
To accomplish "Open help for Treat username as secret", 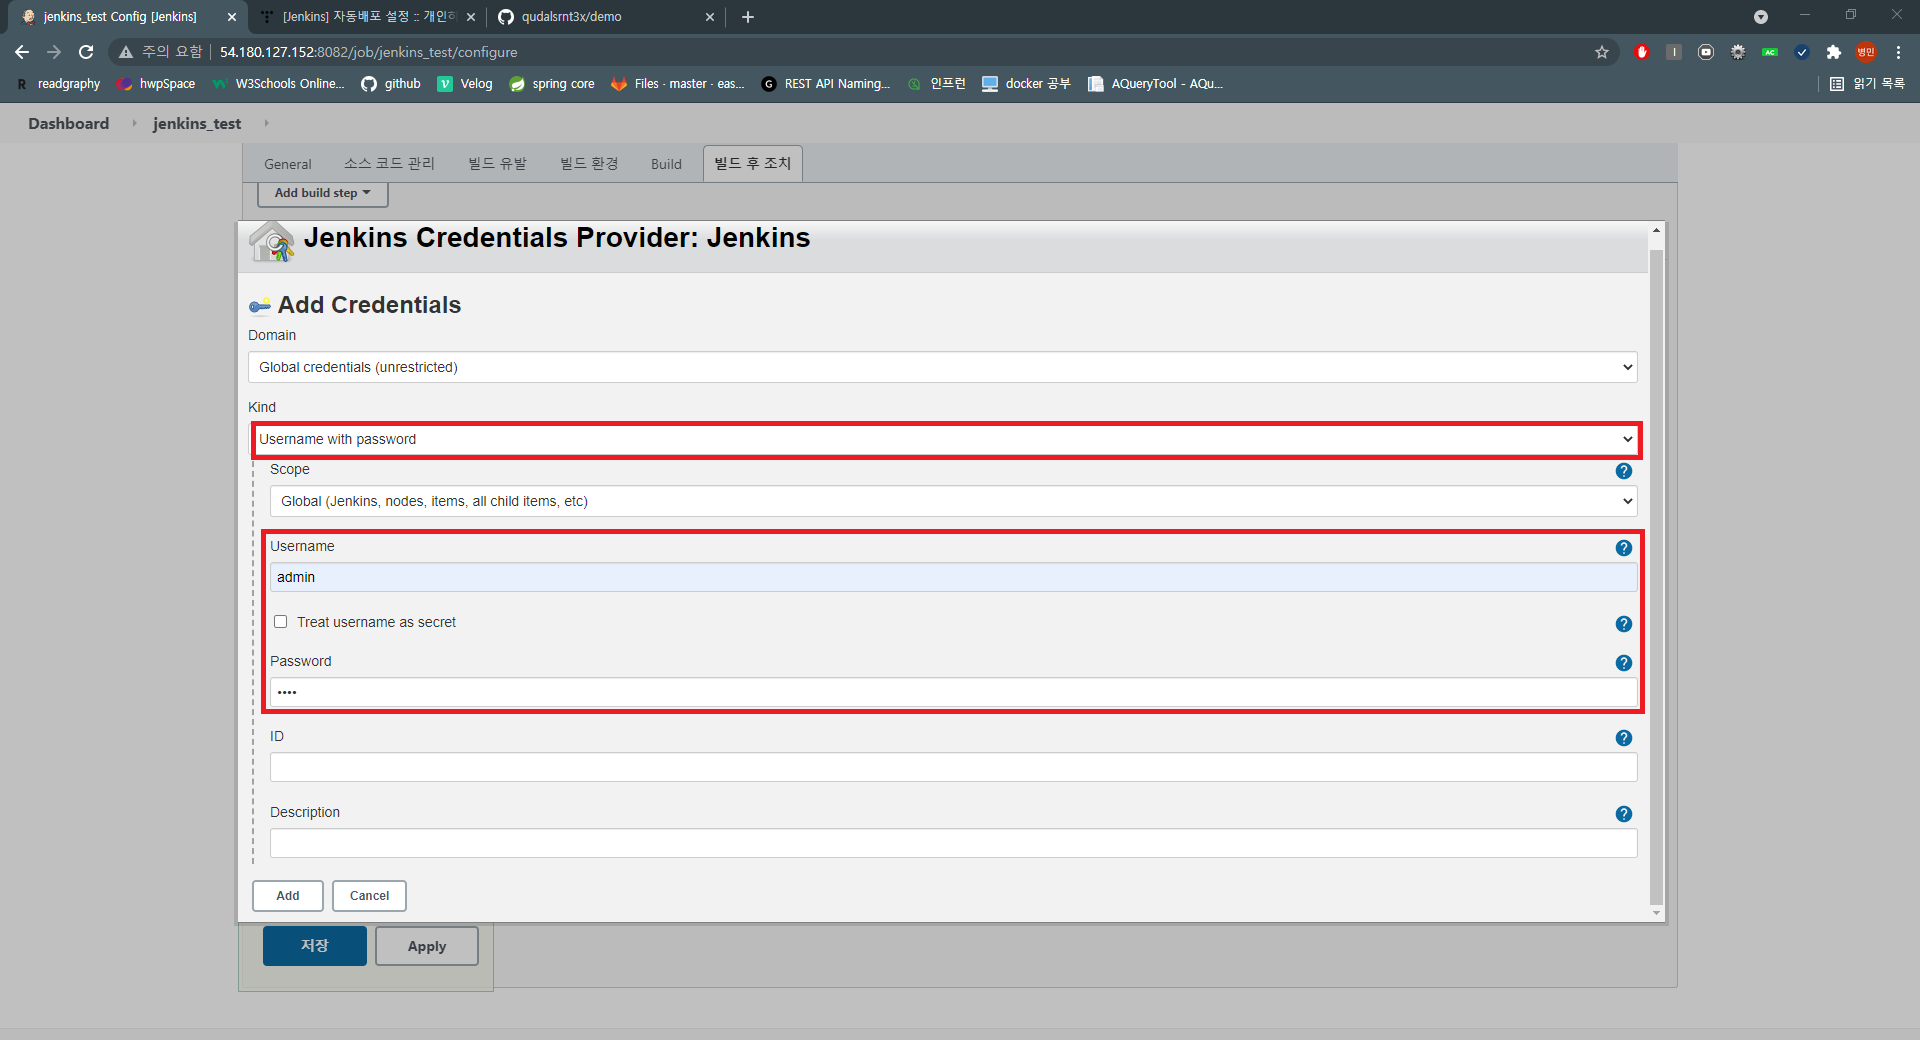I will click(x=1623, y=624).
